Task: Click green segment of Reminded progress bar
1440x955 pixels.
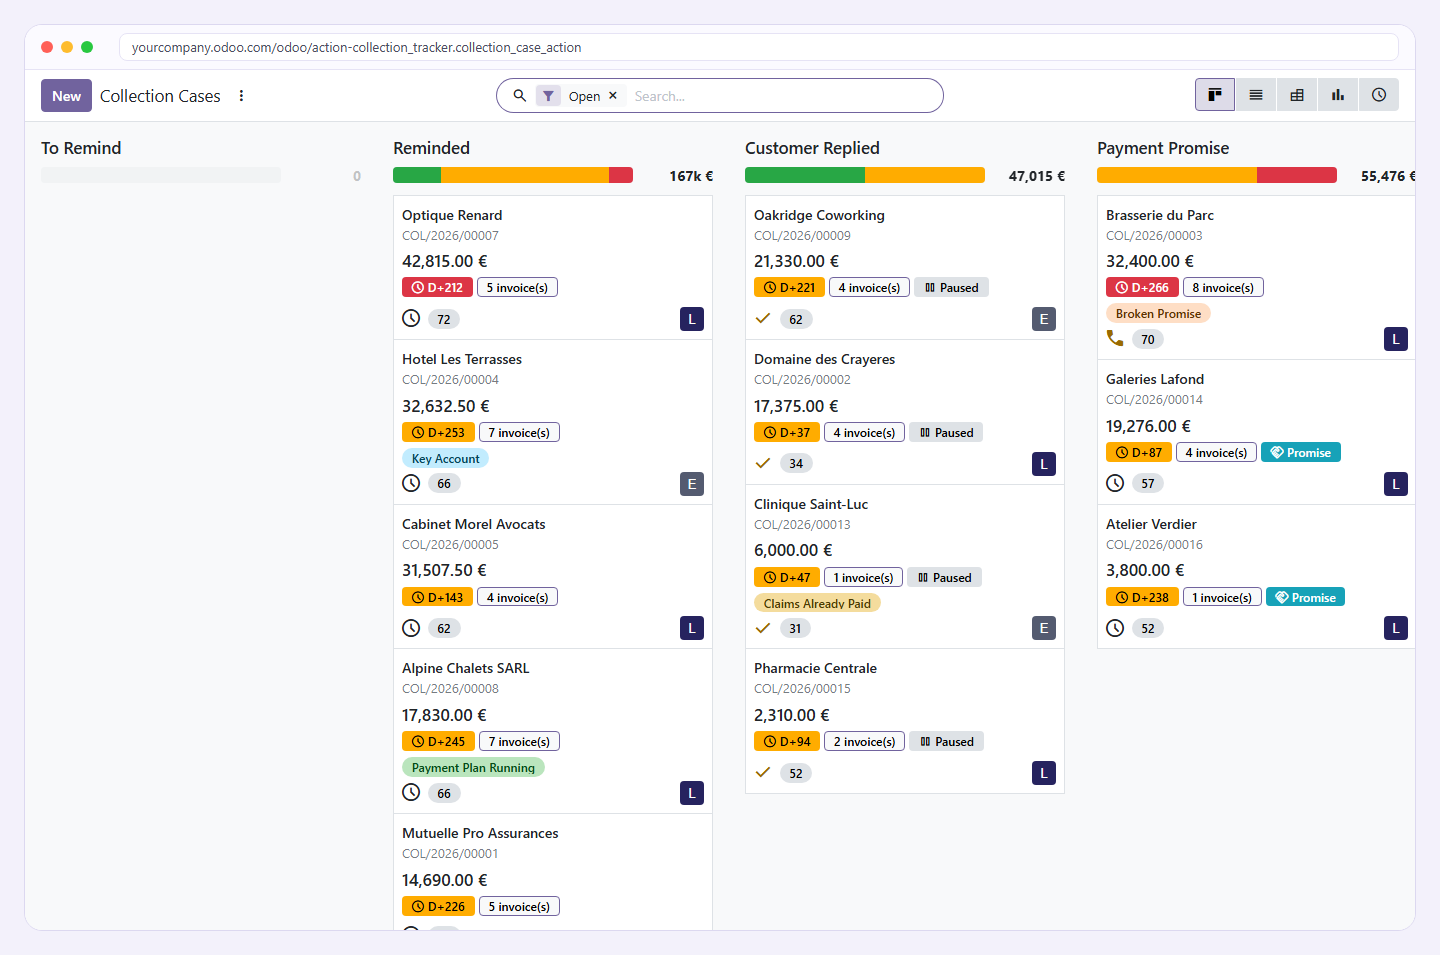Action: click(417, 175)
